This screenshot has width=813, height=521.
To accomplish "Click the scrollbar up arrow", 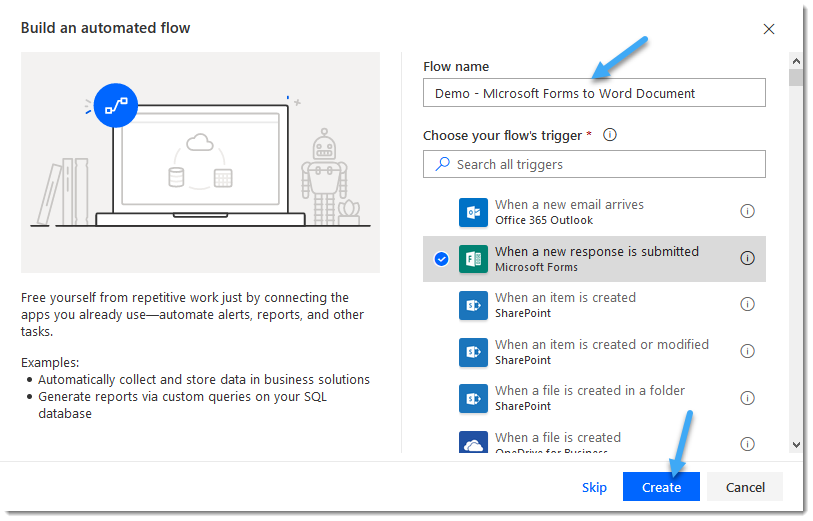I will [x=796, y=61].
